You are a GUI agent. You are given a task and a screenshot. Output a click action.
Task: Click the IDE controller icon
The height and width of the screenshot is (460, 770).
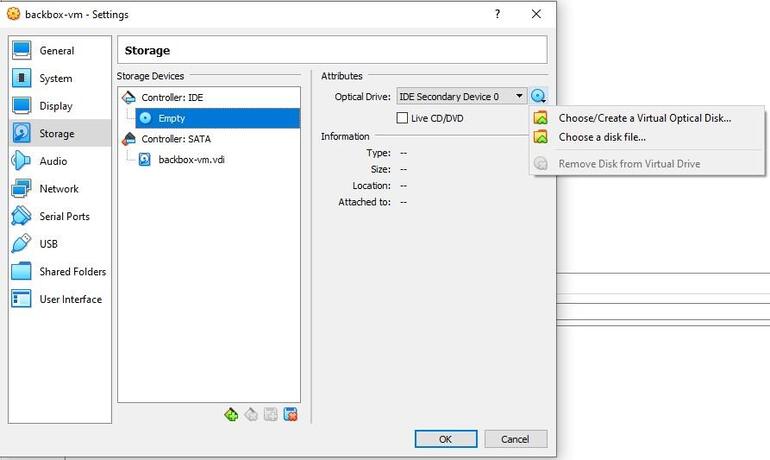coord(129,97)
